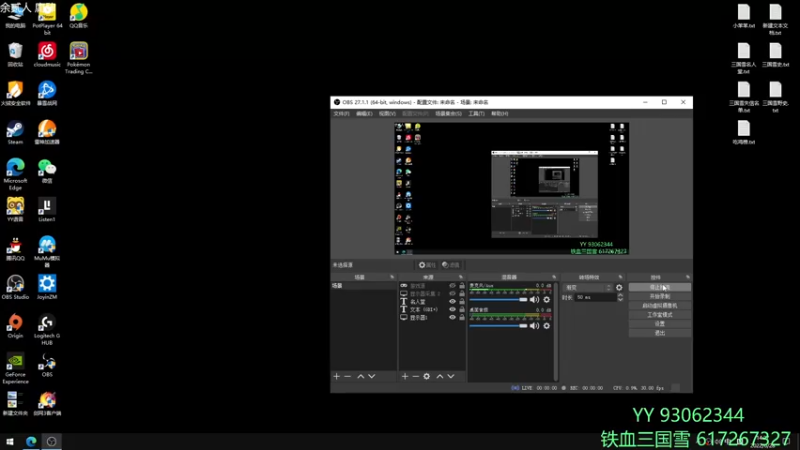
Task: Open Logitech G HUB desktop icon
Action: [47, 330]
